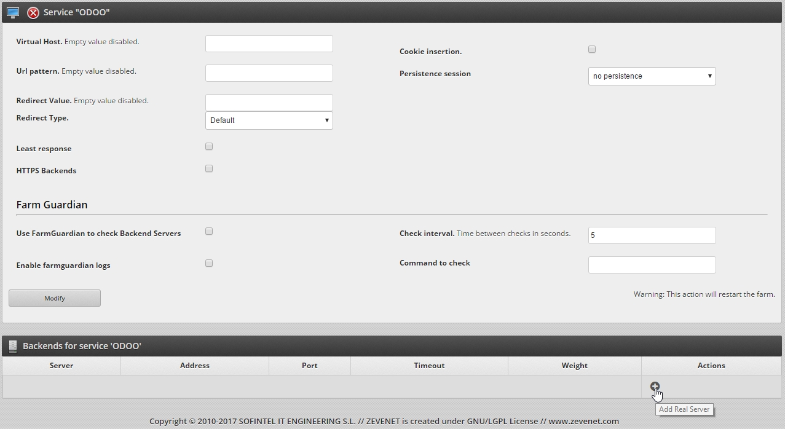
Task: Click the Server column header
Action: click(x=61, y=366)
